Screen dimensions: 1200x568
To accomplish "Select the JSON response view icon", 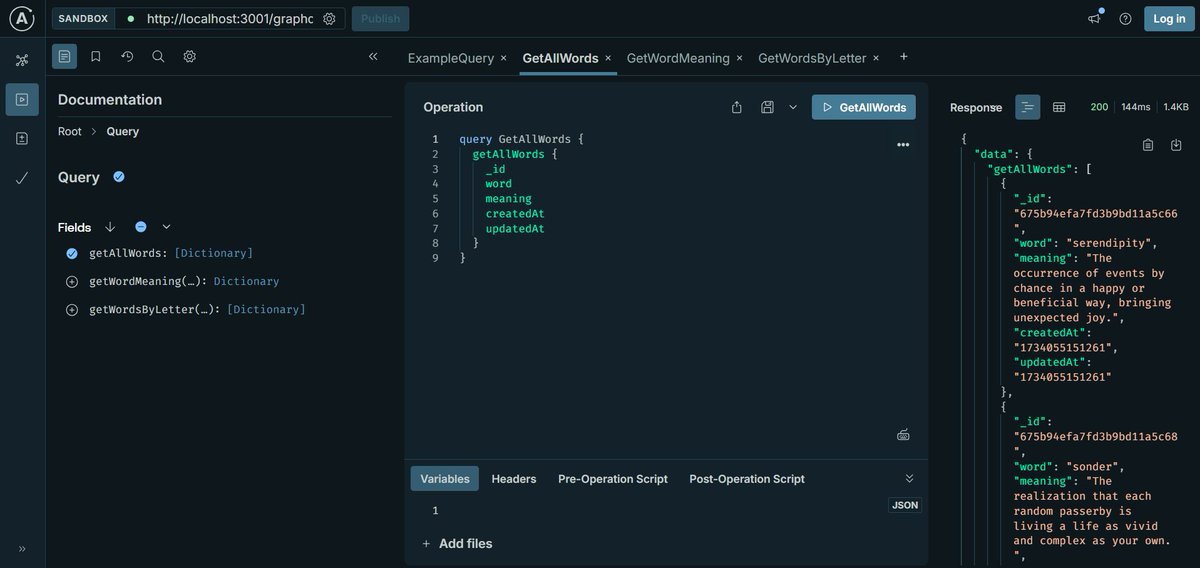I will point(1027,107).
